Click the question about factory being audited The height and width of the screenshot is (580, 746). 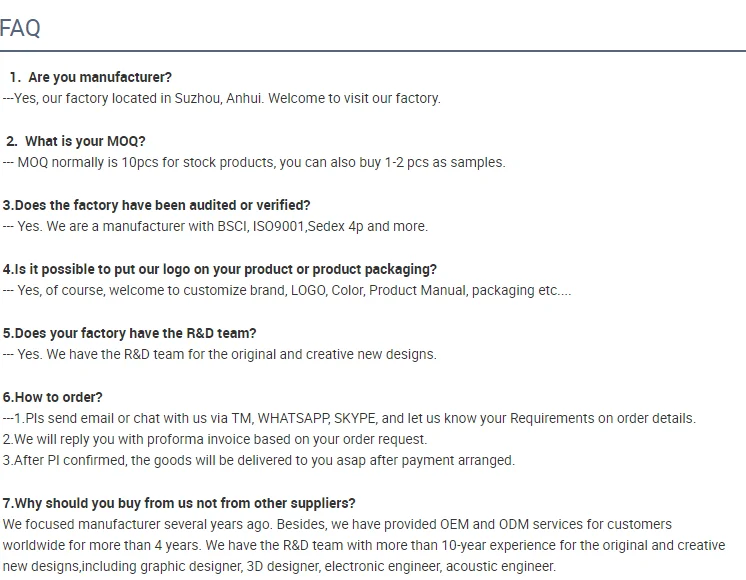pyautogui.click(x=156, y=205)
